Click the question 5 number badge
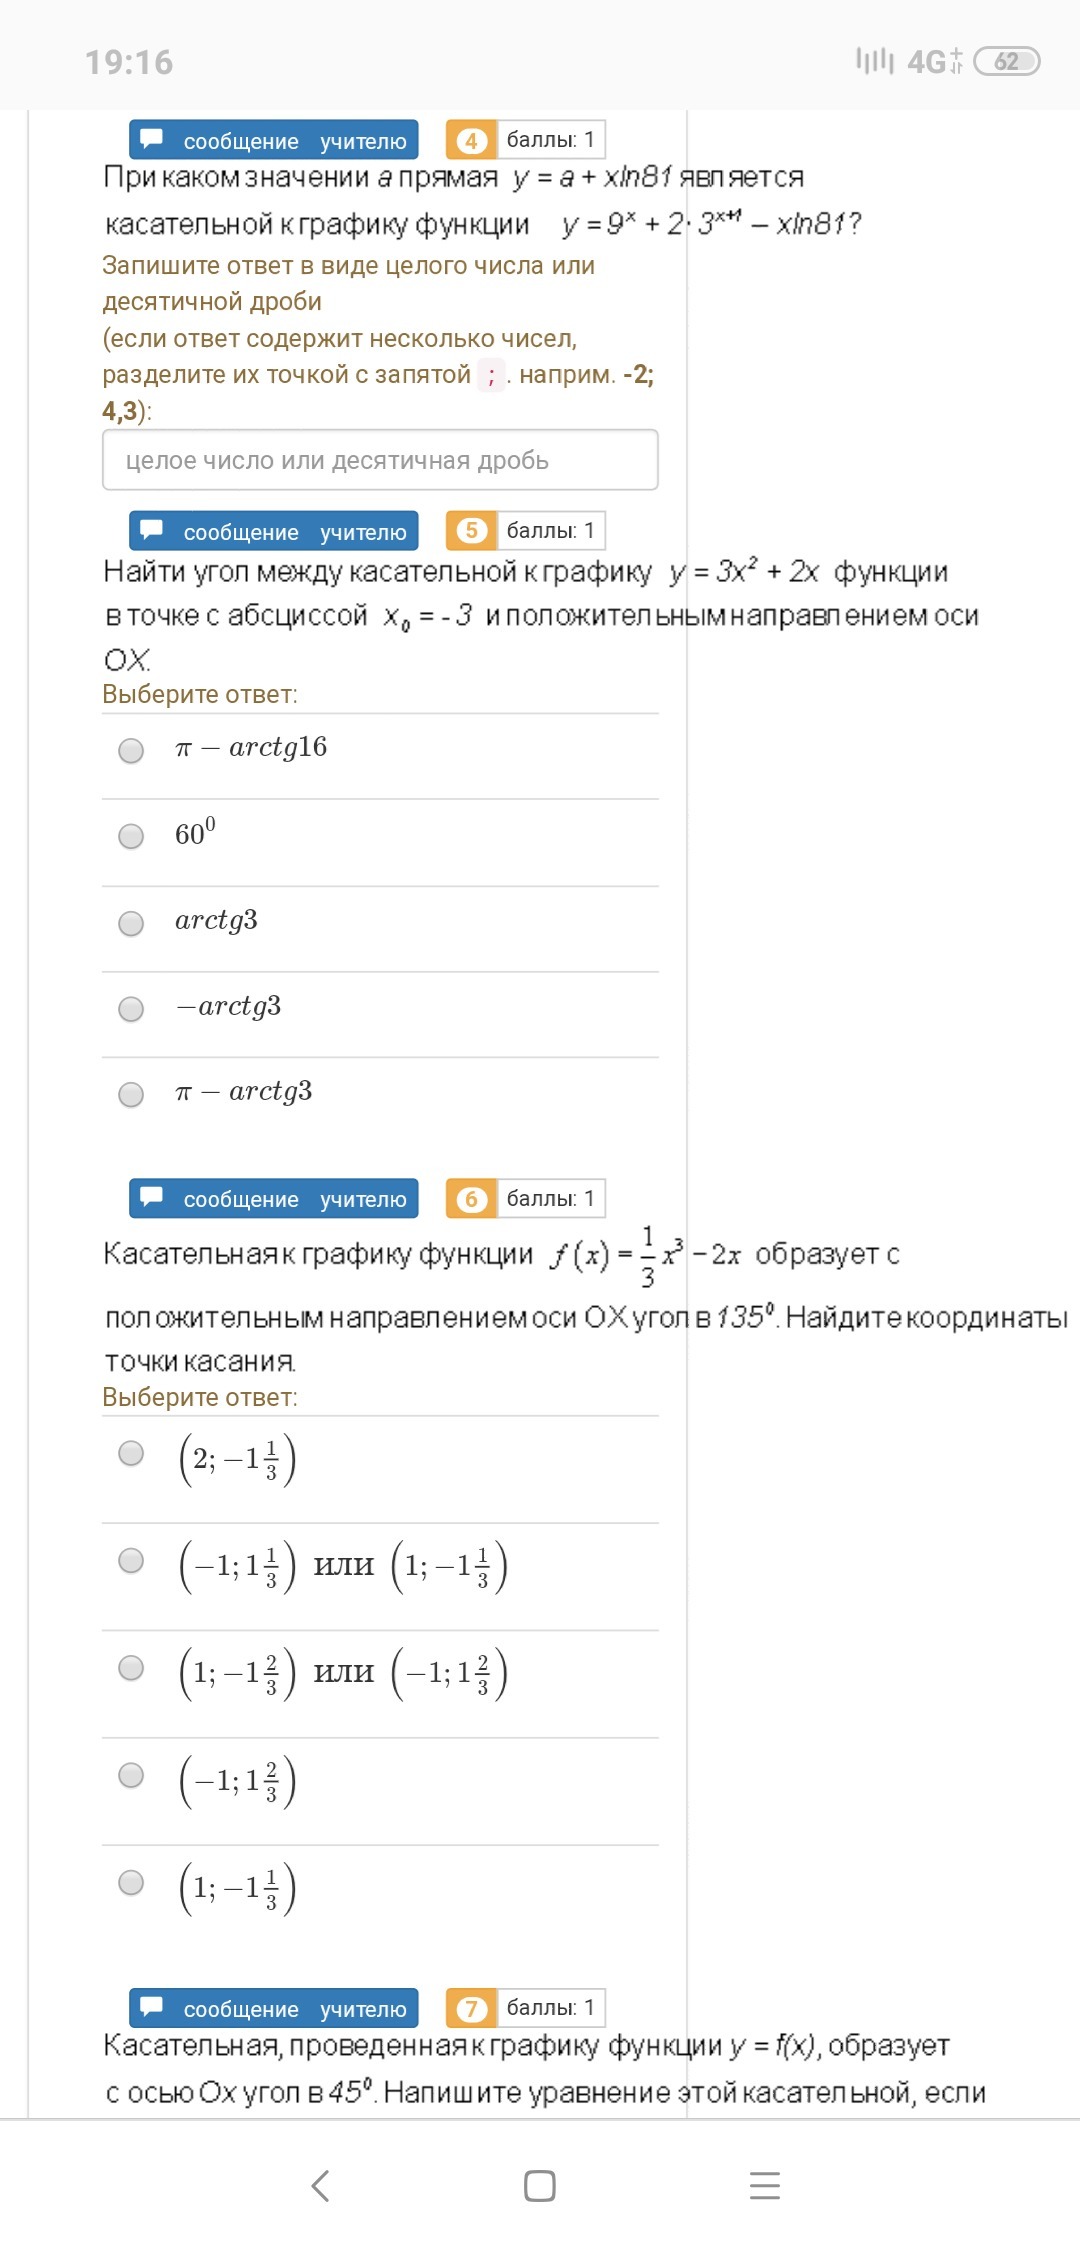 [471, 531]
